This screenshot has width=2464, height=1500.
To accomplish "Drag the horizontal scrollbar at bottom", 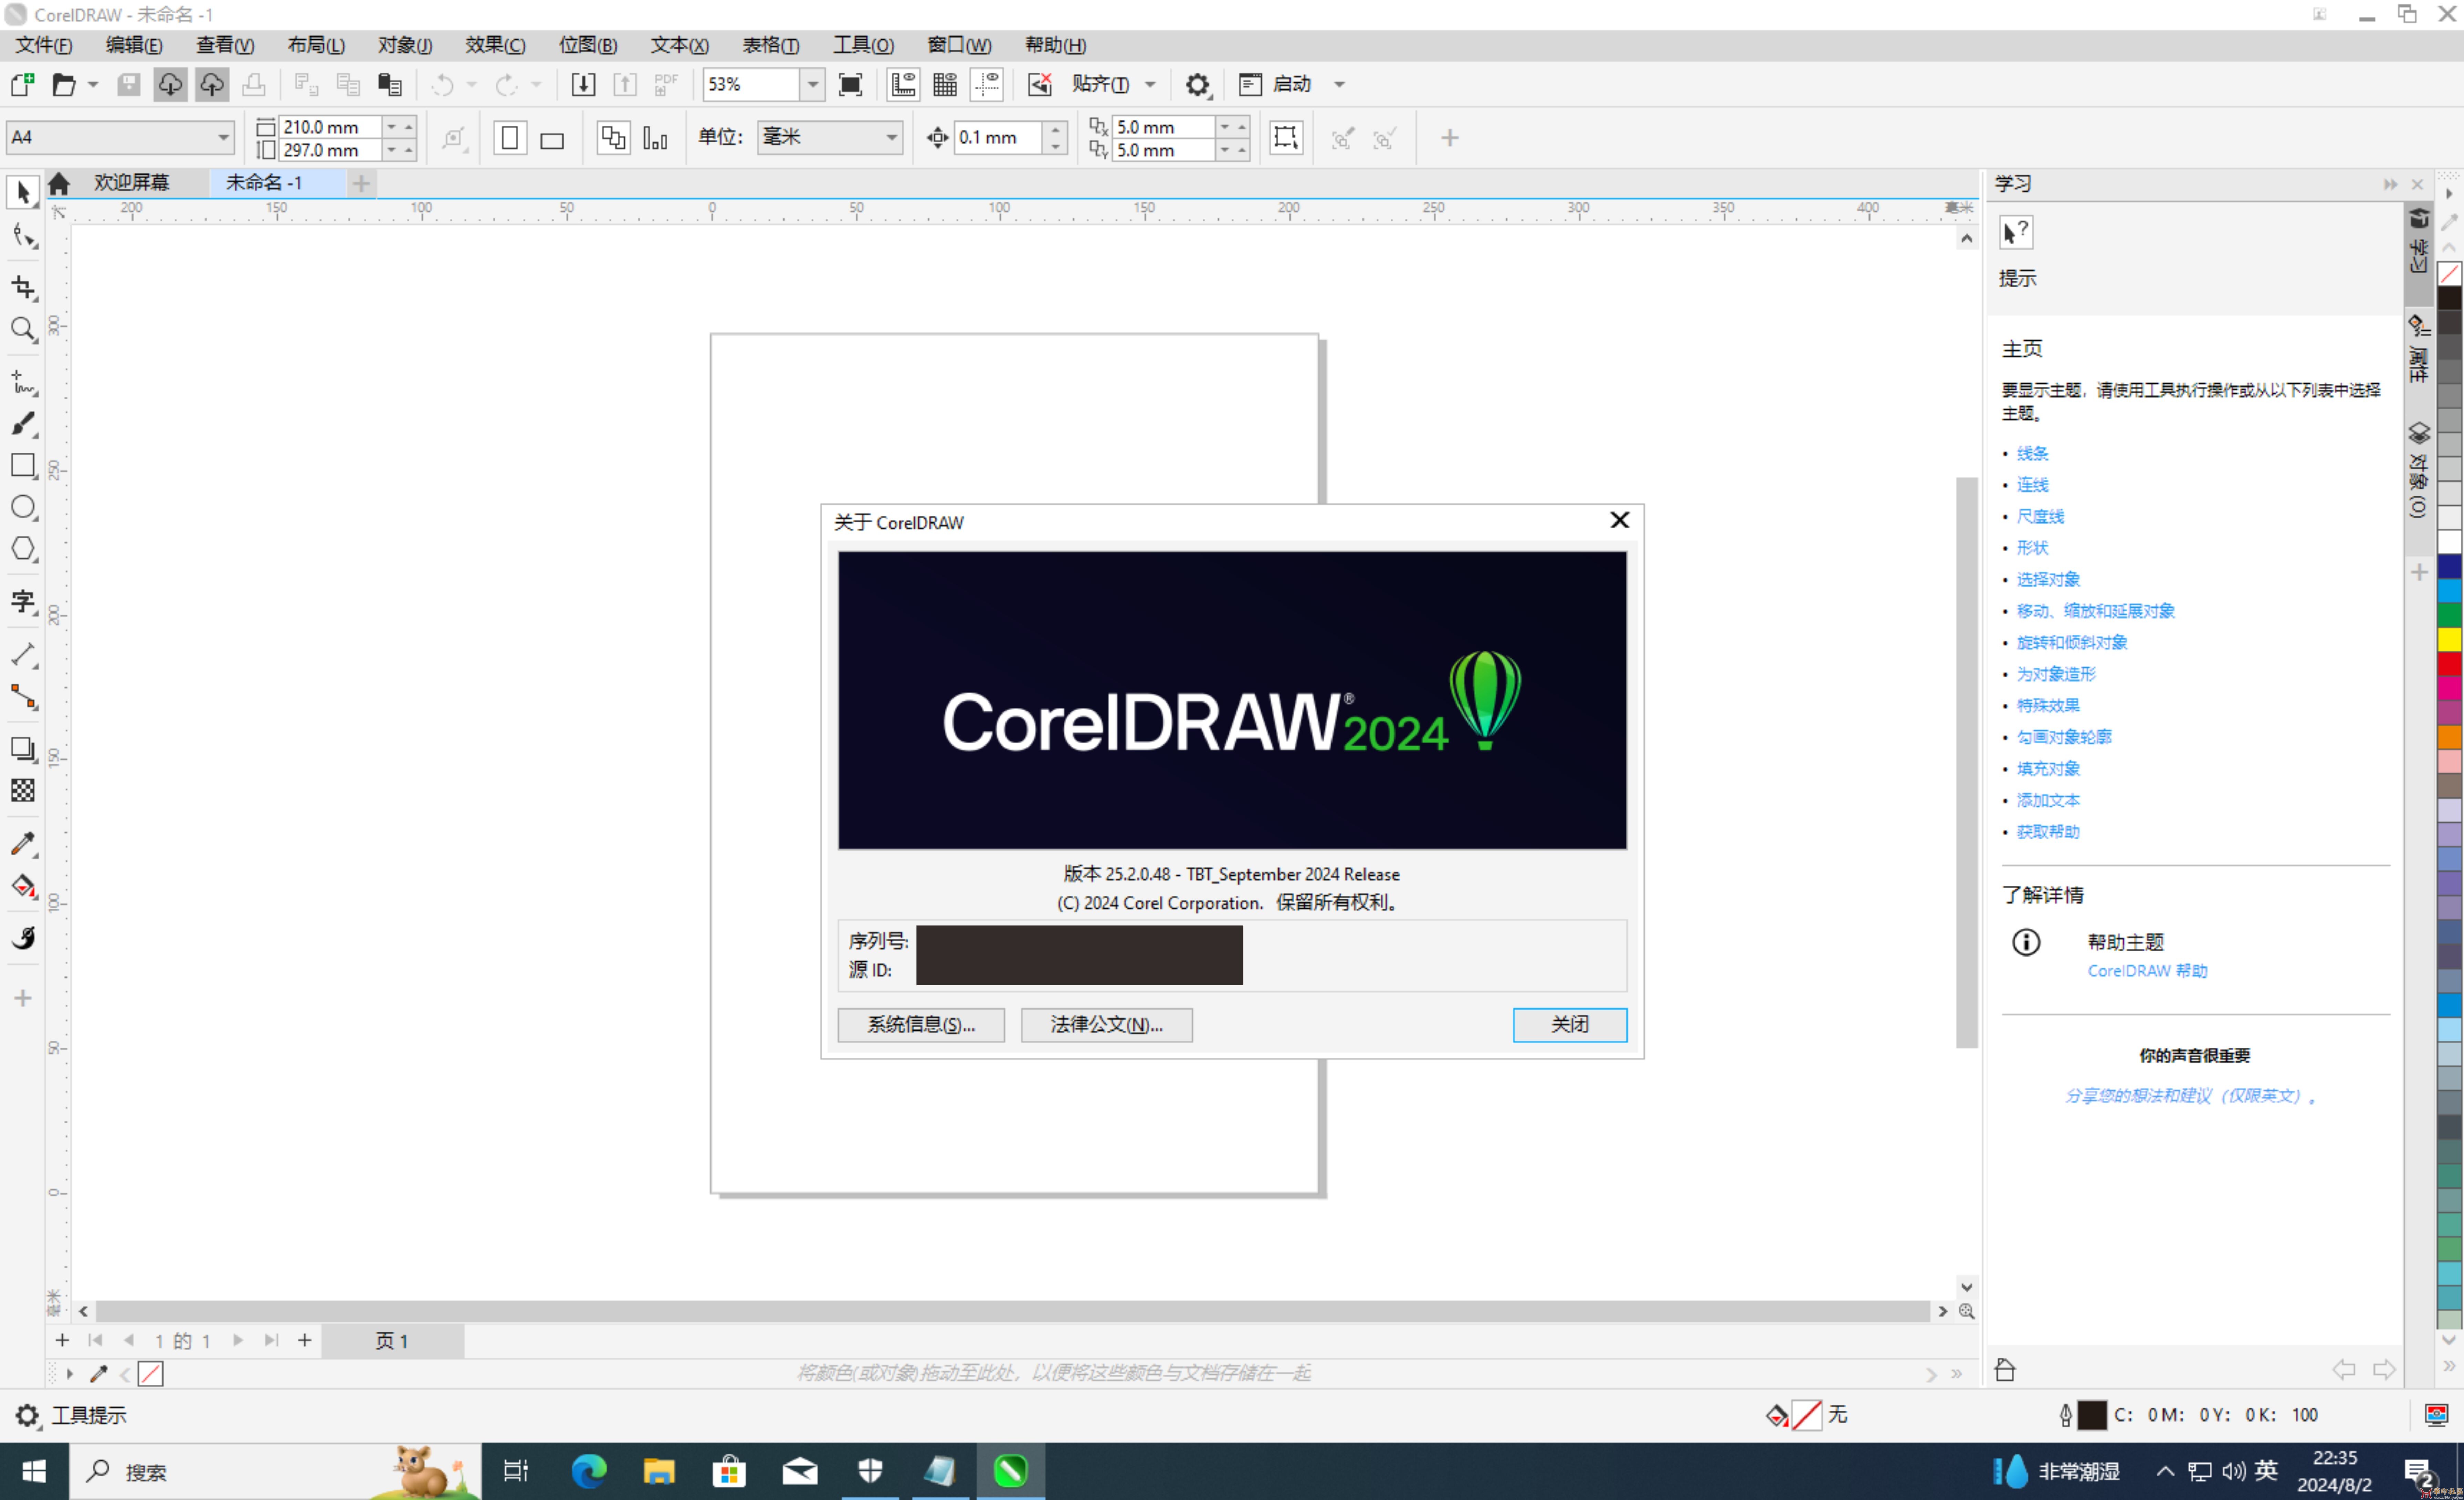I will [1012, 1310].
